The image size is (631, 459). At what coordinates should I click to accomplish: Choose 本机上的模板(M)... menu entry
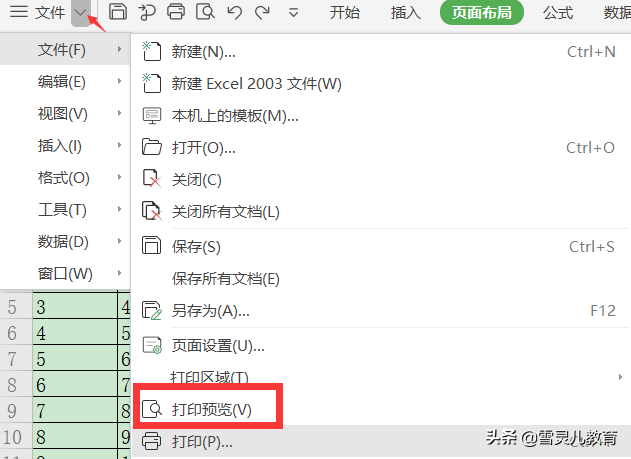click(x=380, y=116)
